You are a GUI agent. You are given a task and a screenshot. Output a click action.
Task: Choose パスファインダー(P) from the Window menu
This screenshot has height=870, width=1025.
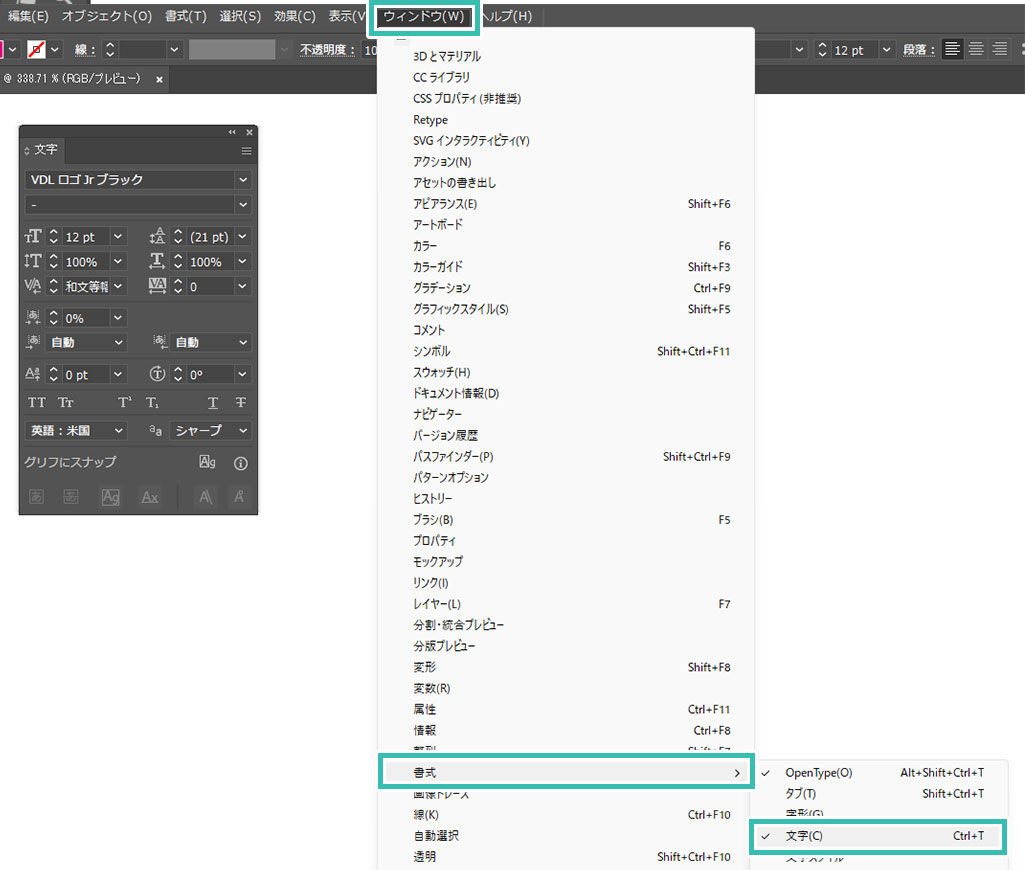pos(566,457)
